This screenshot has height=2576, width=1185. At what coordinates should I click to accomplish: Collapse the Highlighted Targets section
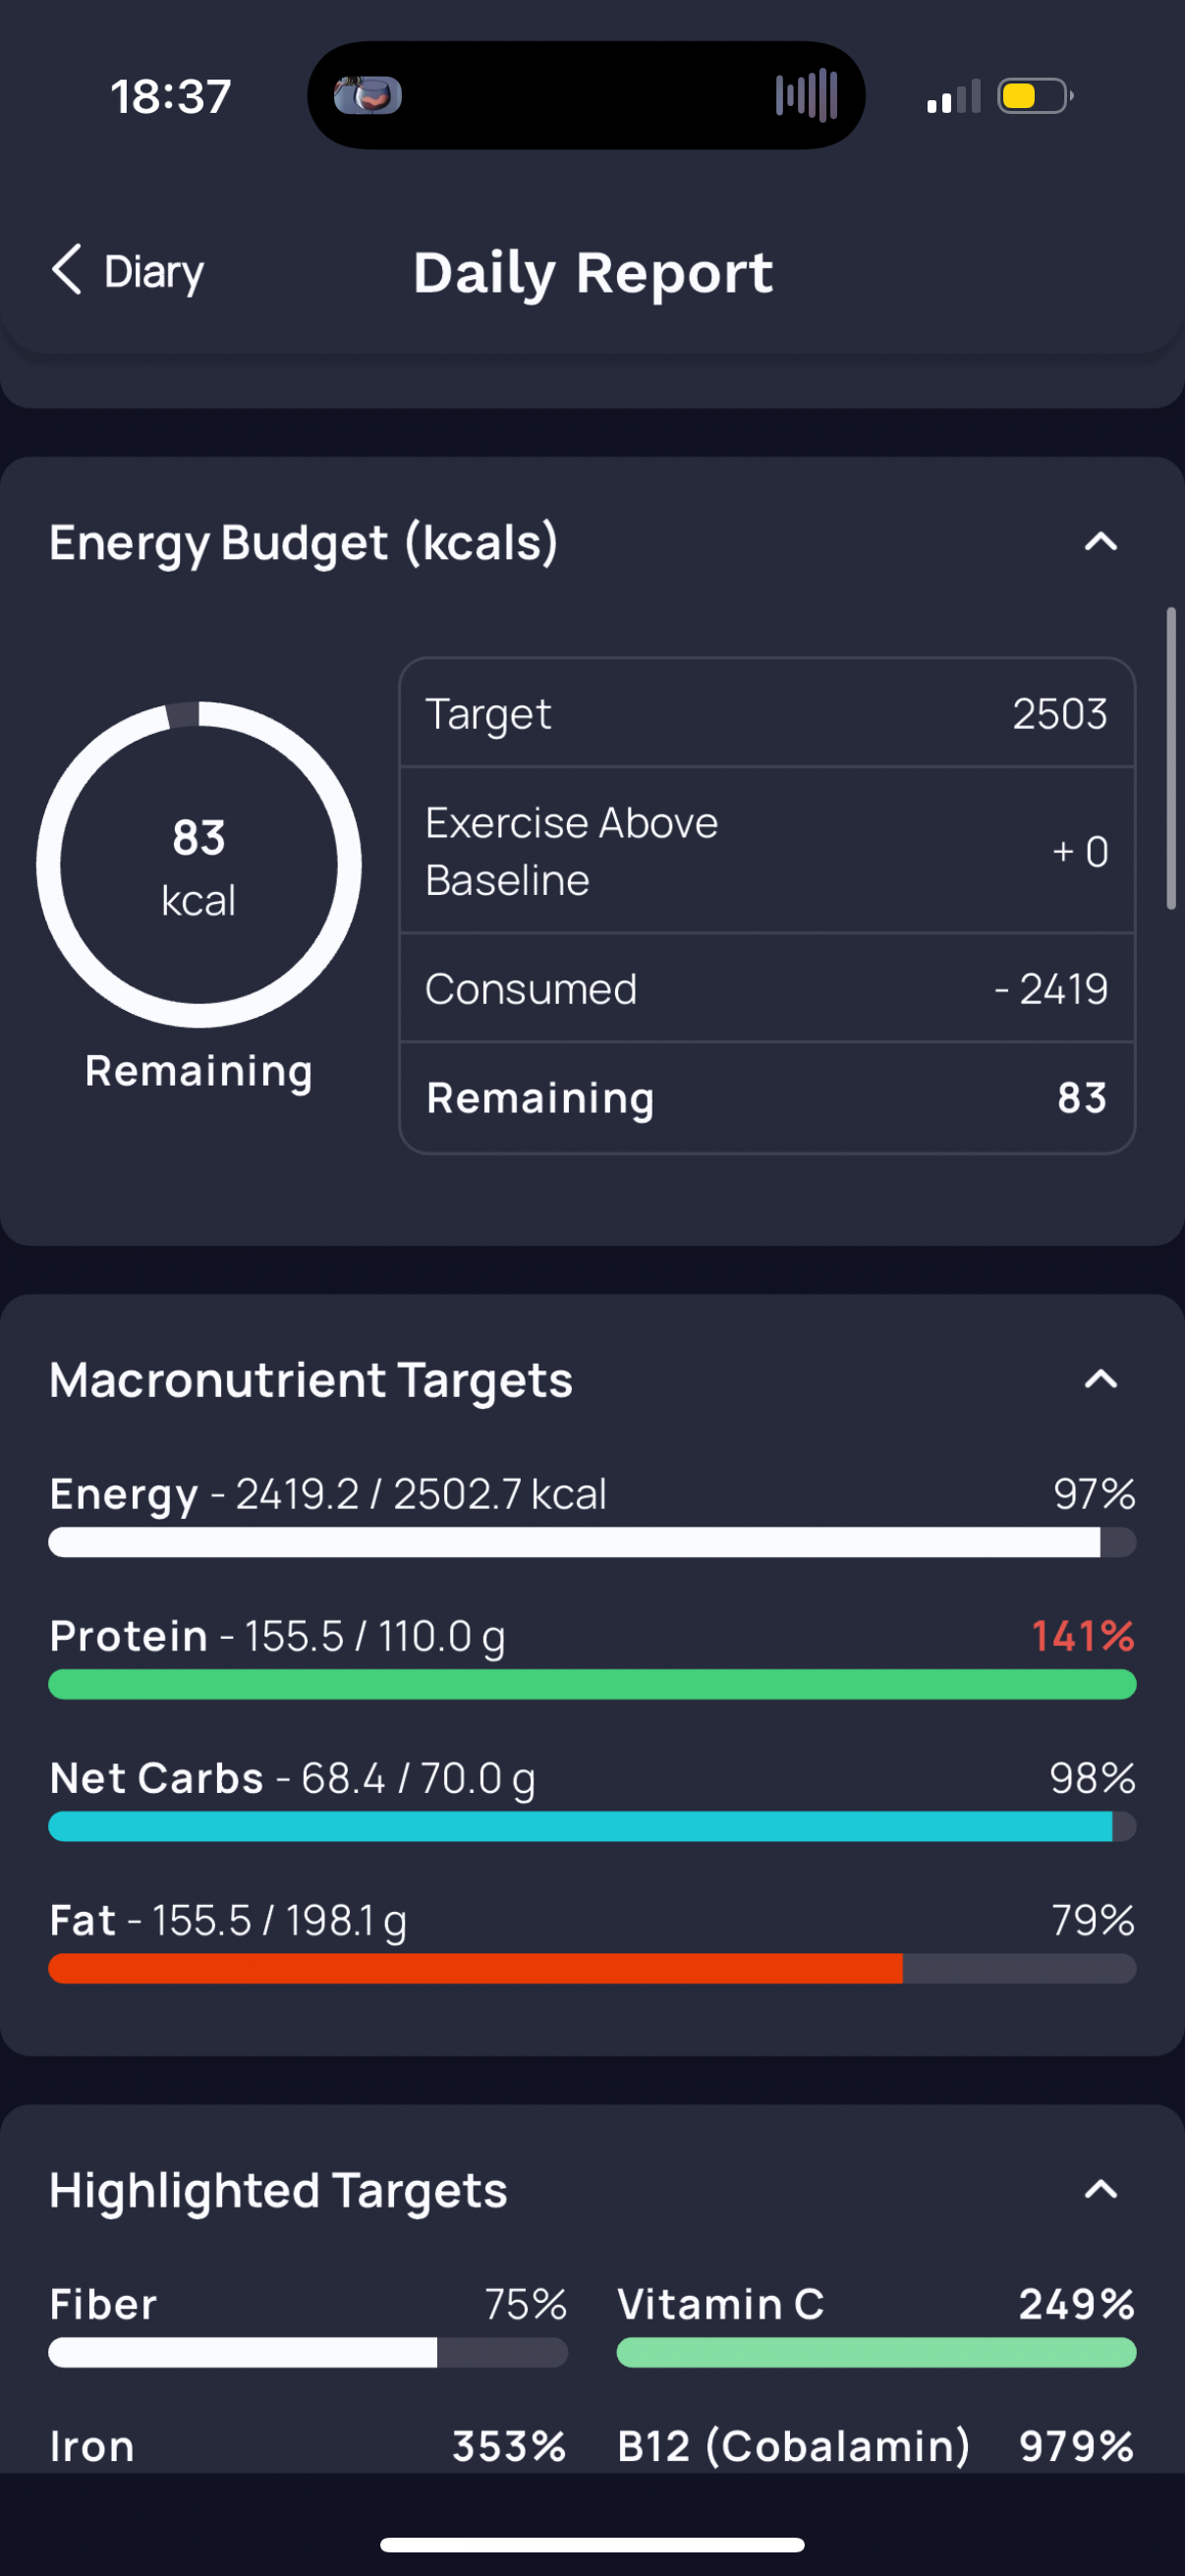pos(1101,2190)
